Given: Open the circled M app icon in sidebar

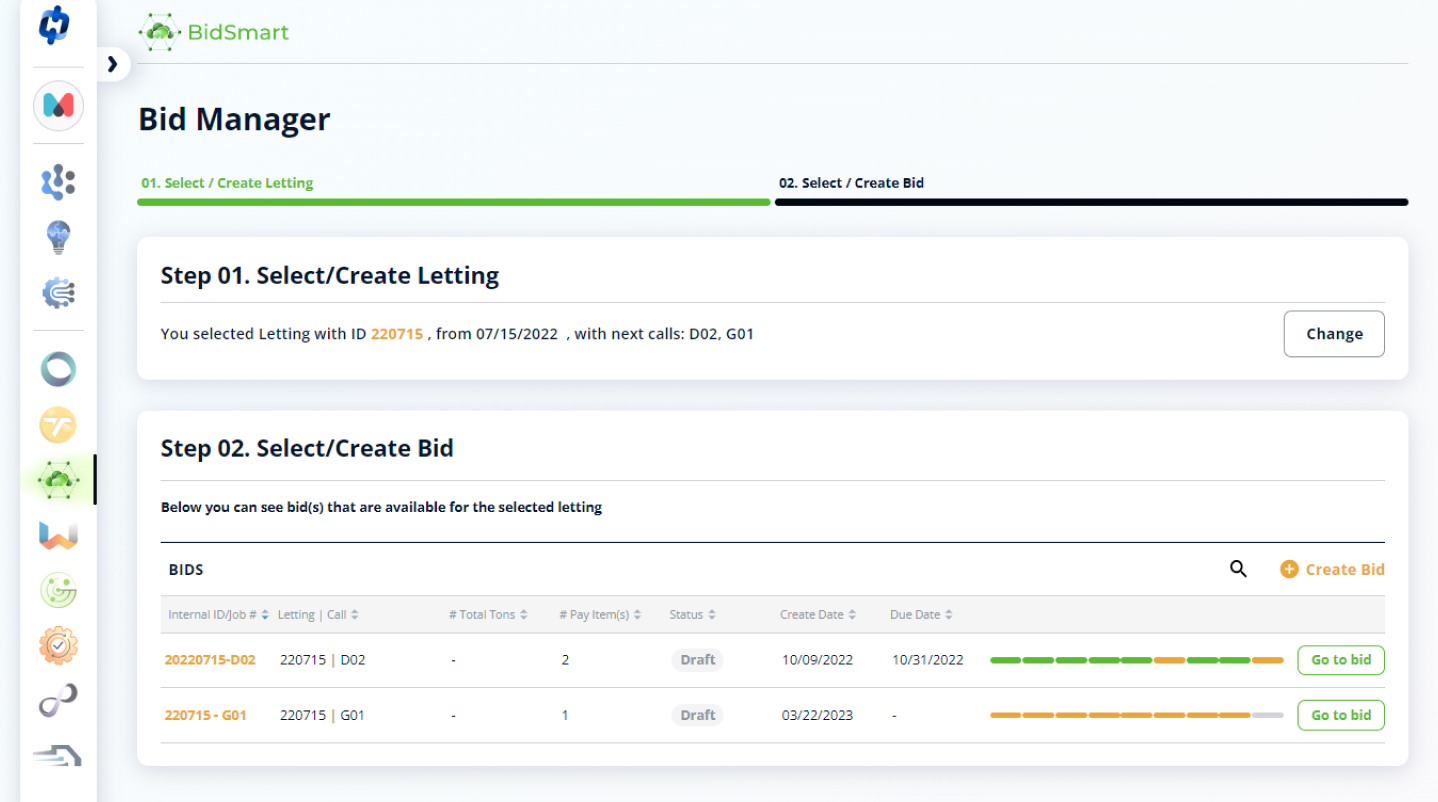Looking at the screenshot, I should pos(58,106).
